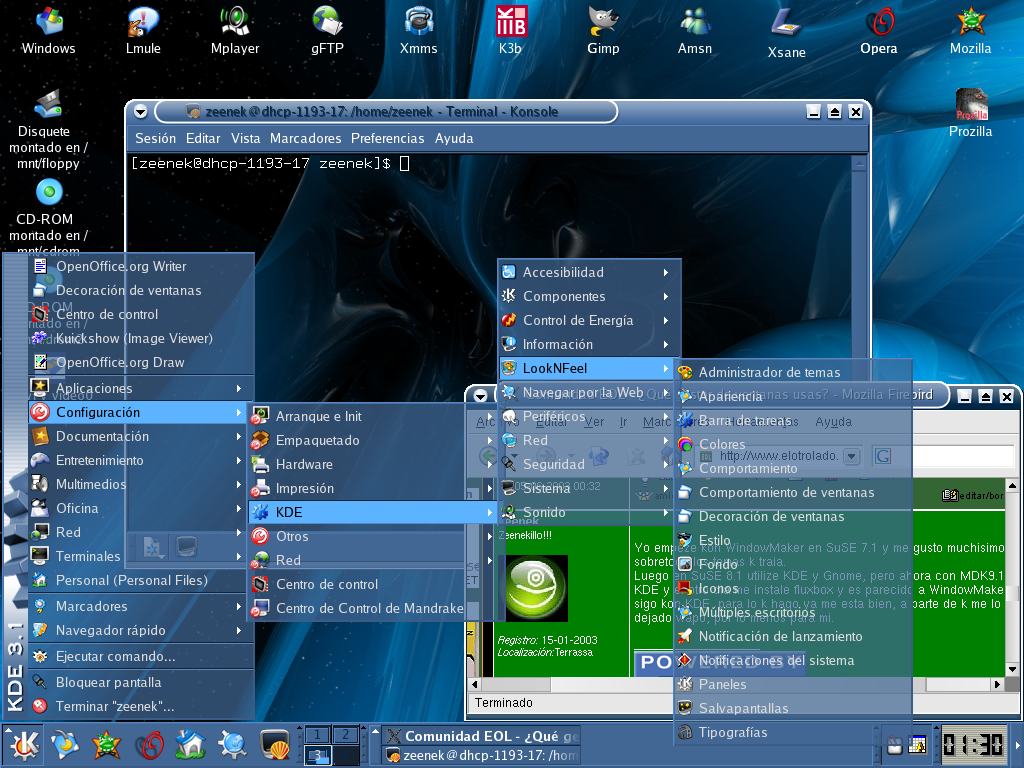Viewport: 1024px width, 768px height.
Task: Click the KDE start menu button
Action: (x=22, y=744)
